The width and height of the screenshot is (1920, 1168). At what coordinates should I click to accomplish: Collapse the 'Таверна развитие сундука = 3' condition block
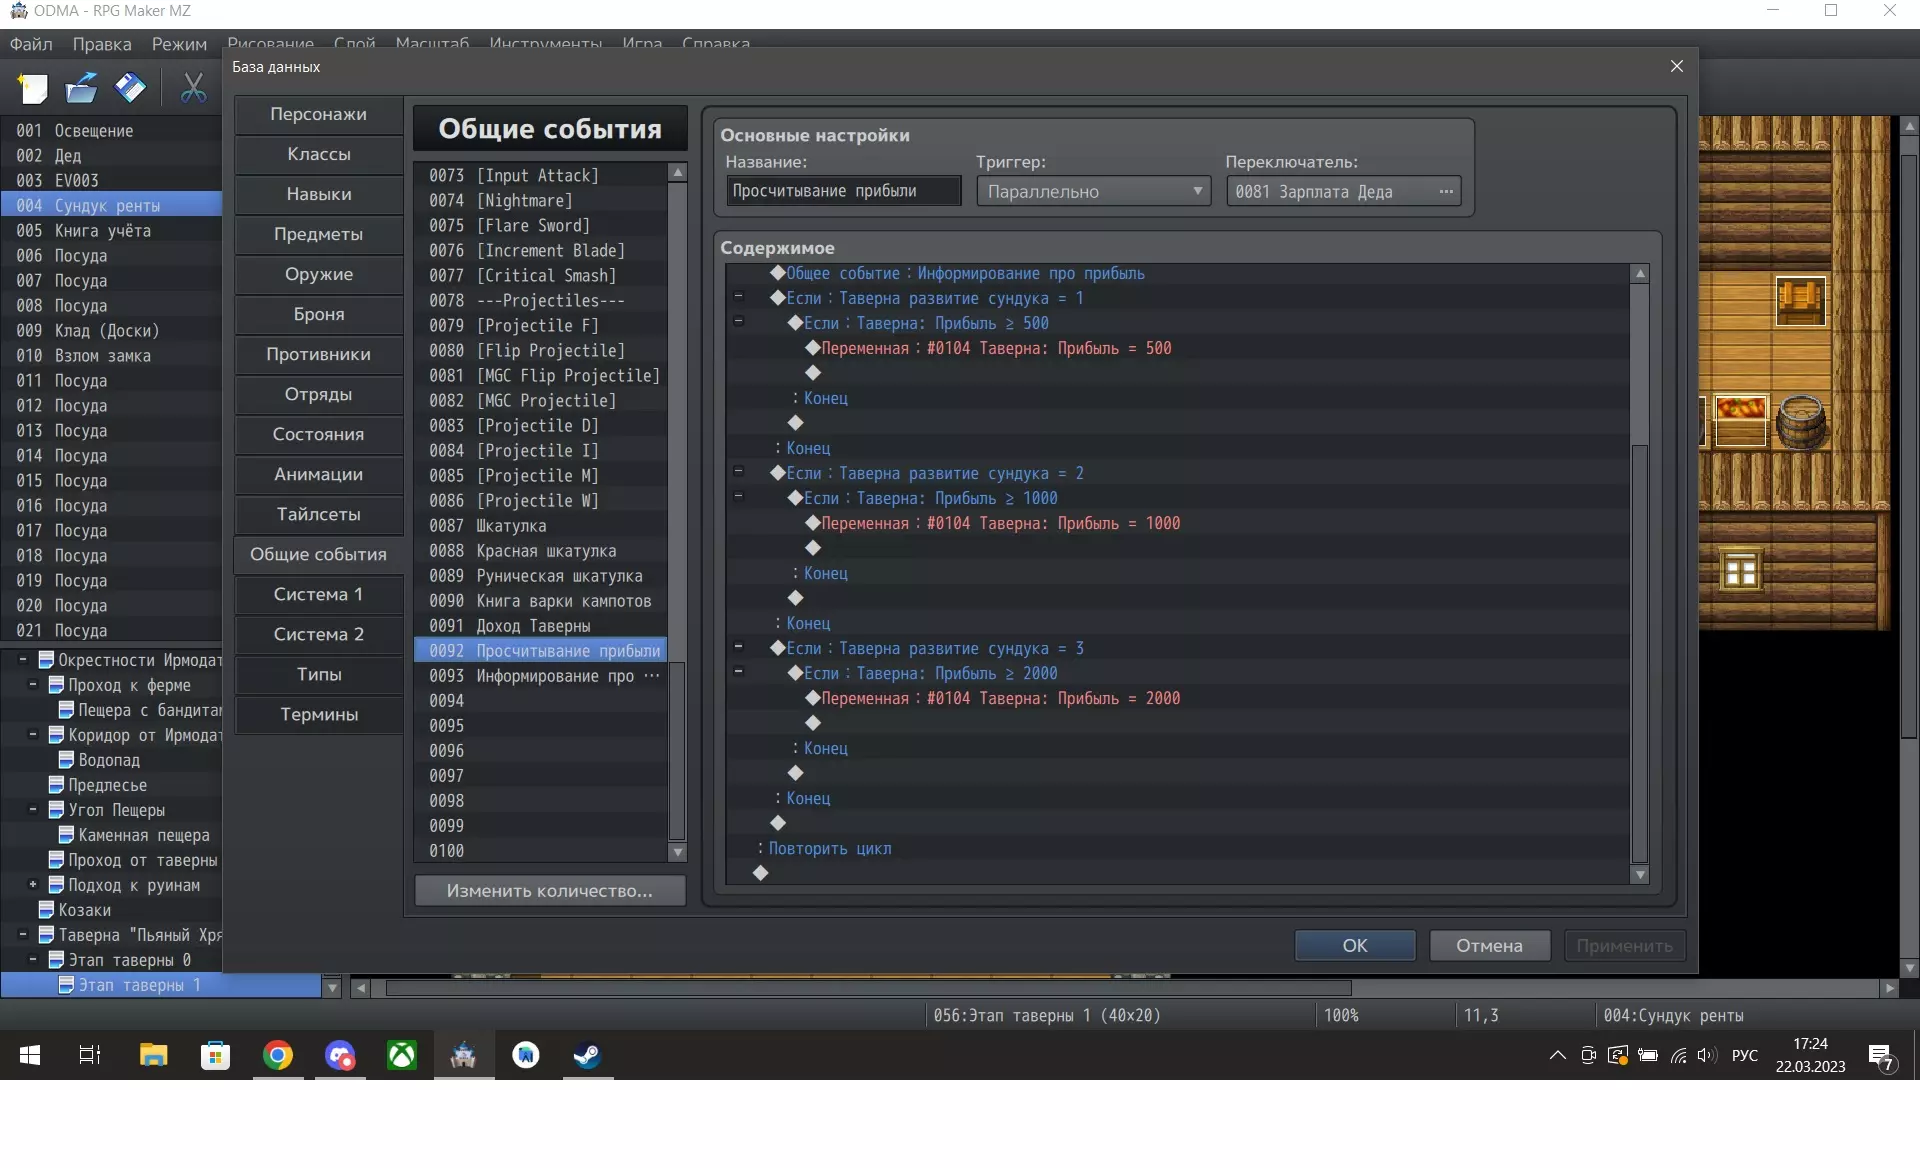click(x=739, y=647)
